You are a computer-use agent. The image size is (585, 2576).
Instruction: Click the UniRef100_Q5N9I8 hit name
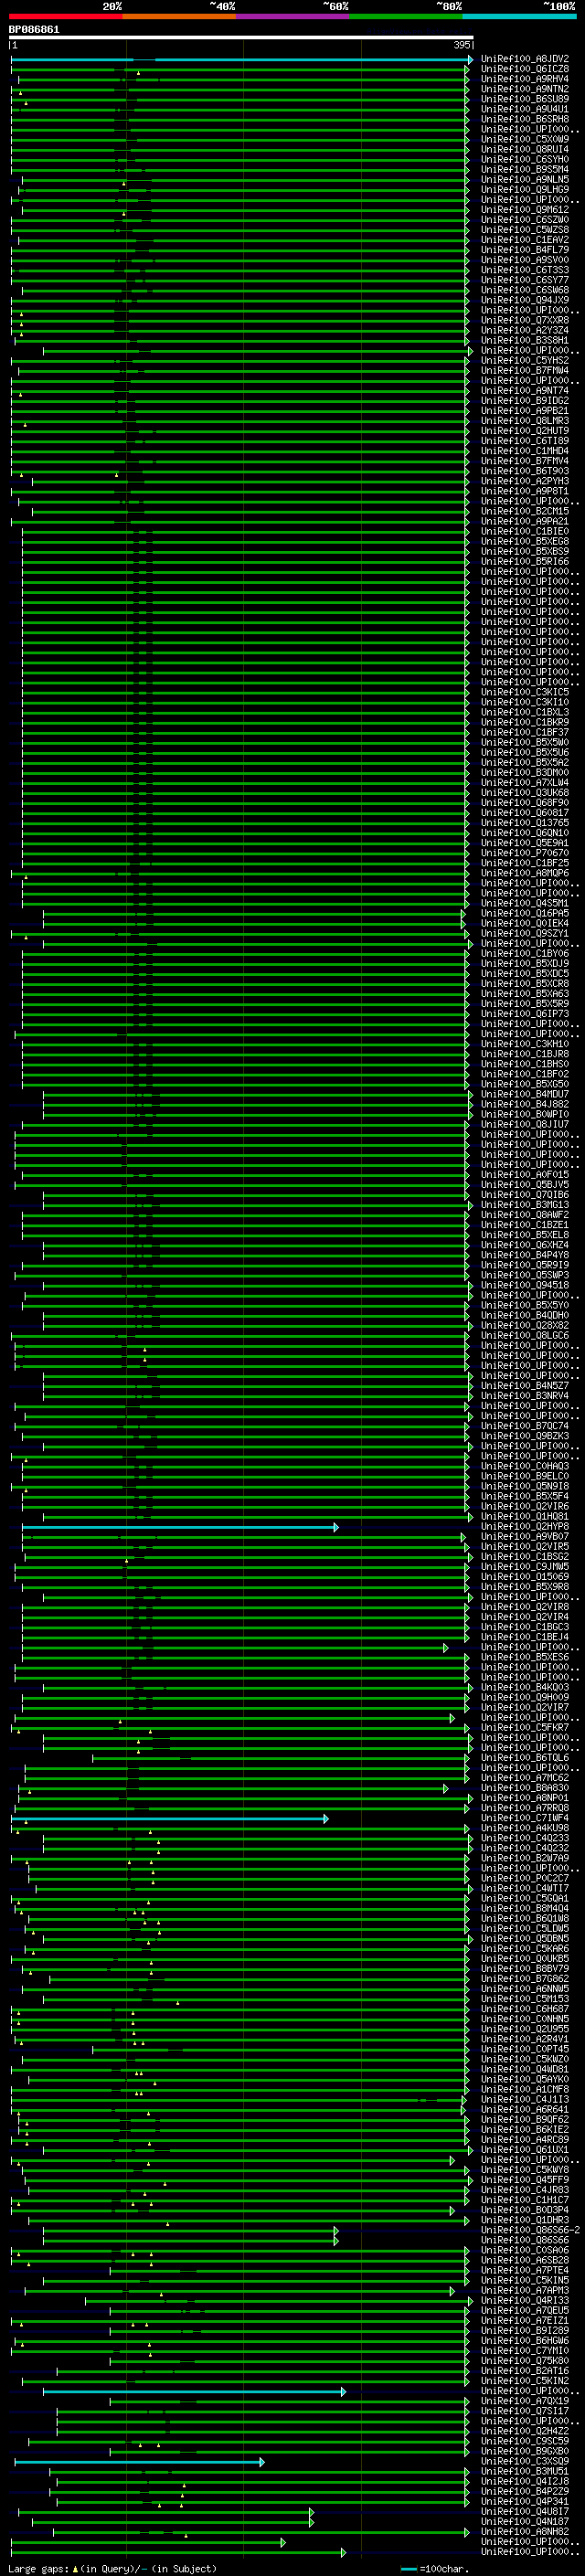(x=525, y=1486)
